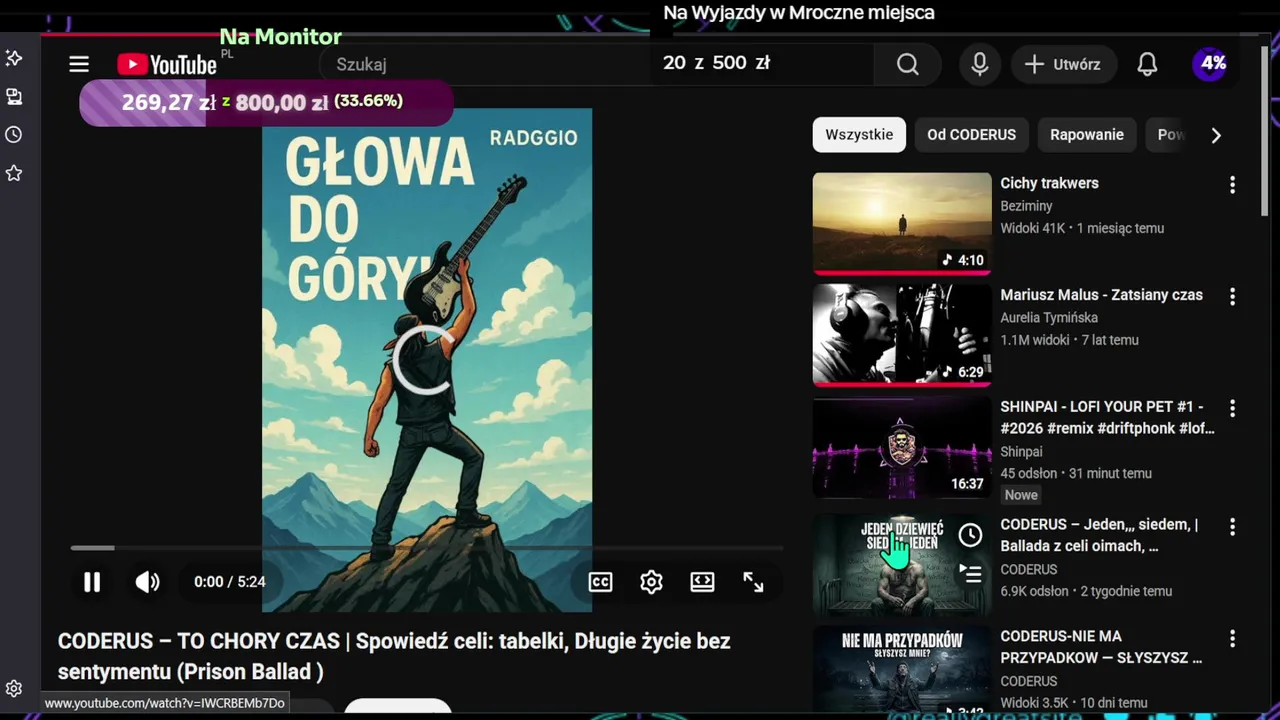The image size is (1280, 720).
Task: Open more options for CODERUS Jeden siedem video
Action: click(x=1232, y=527)
